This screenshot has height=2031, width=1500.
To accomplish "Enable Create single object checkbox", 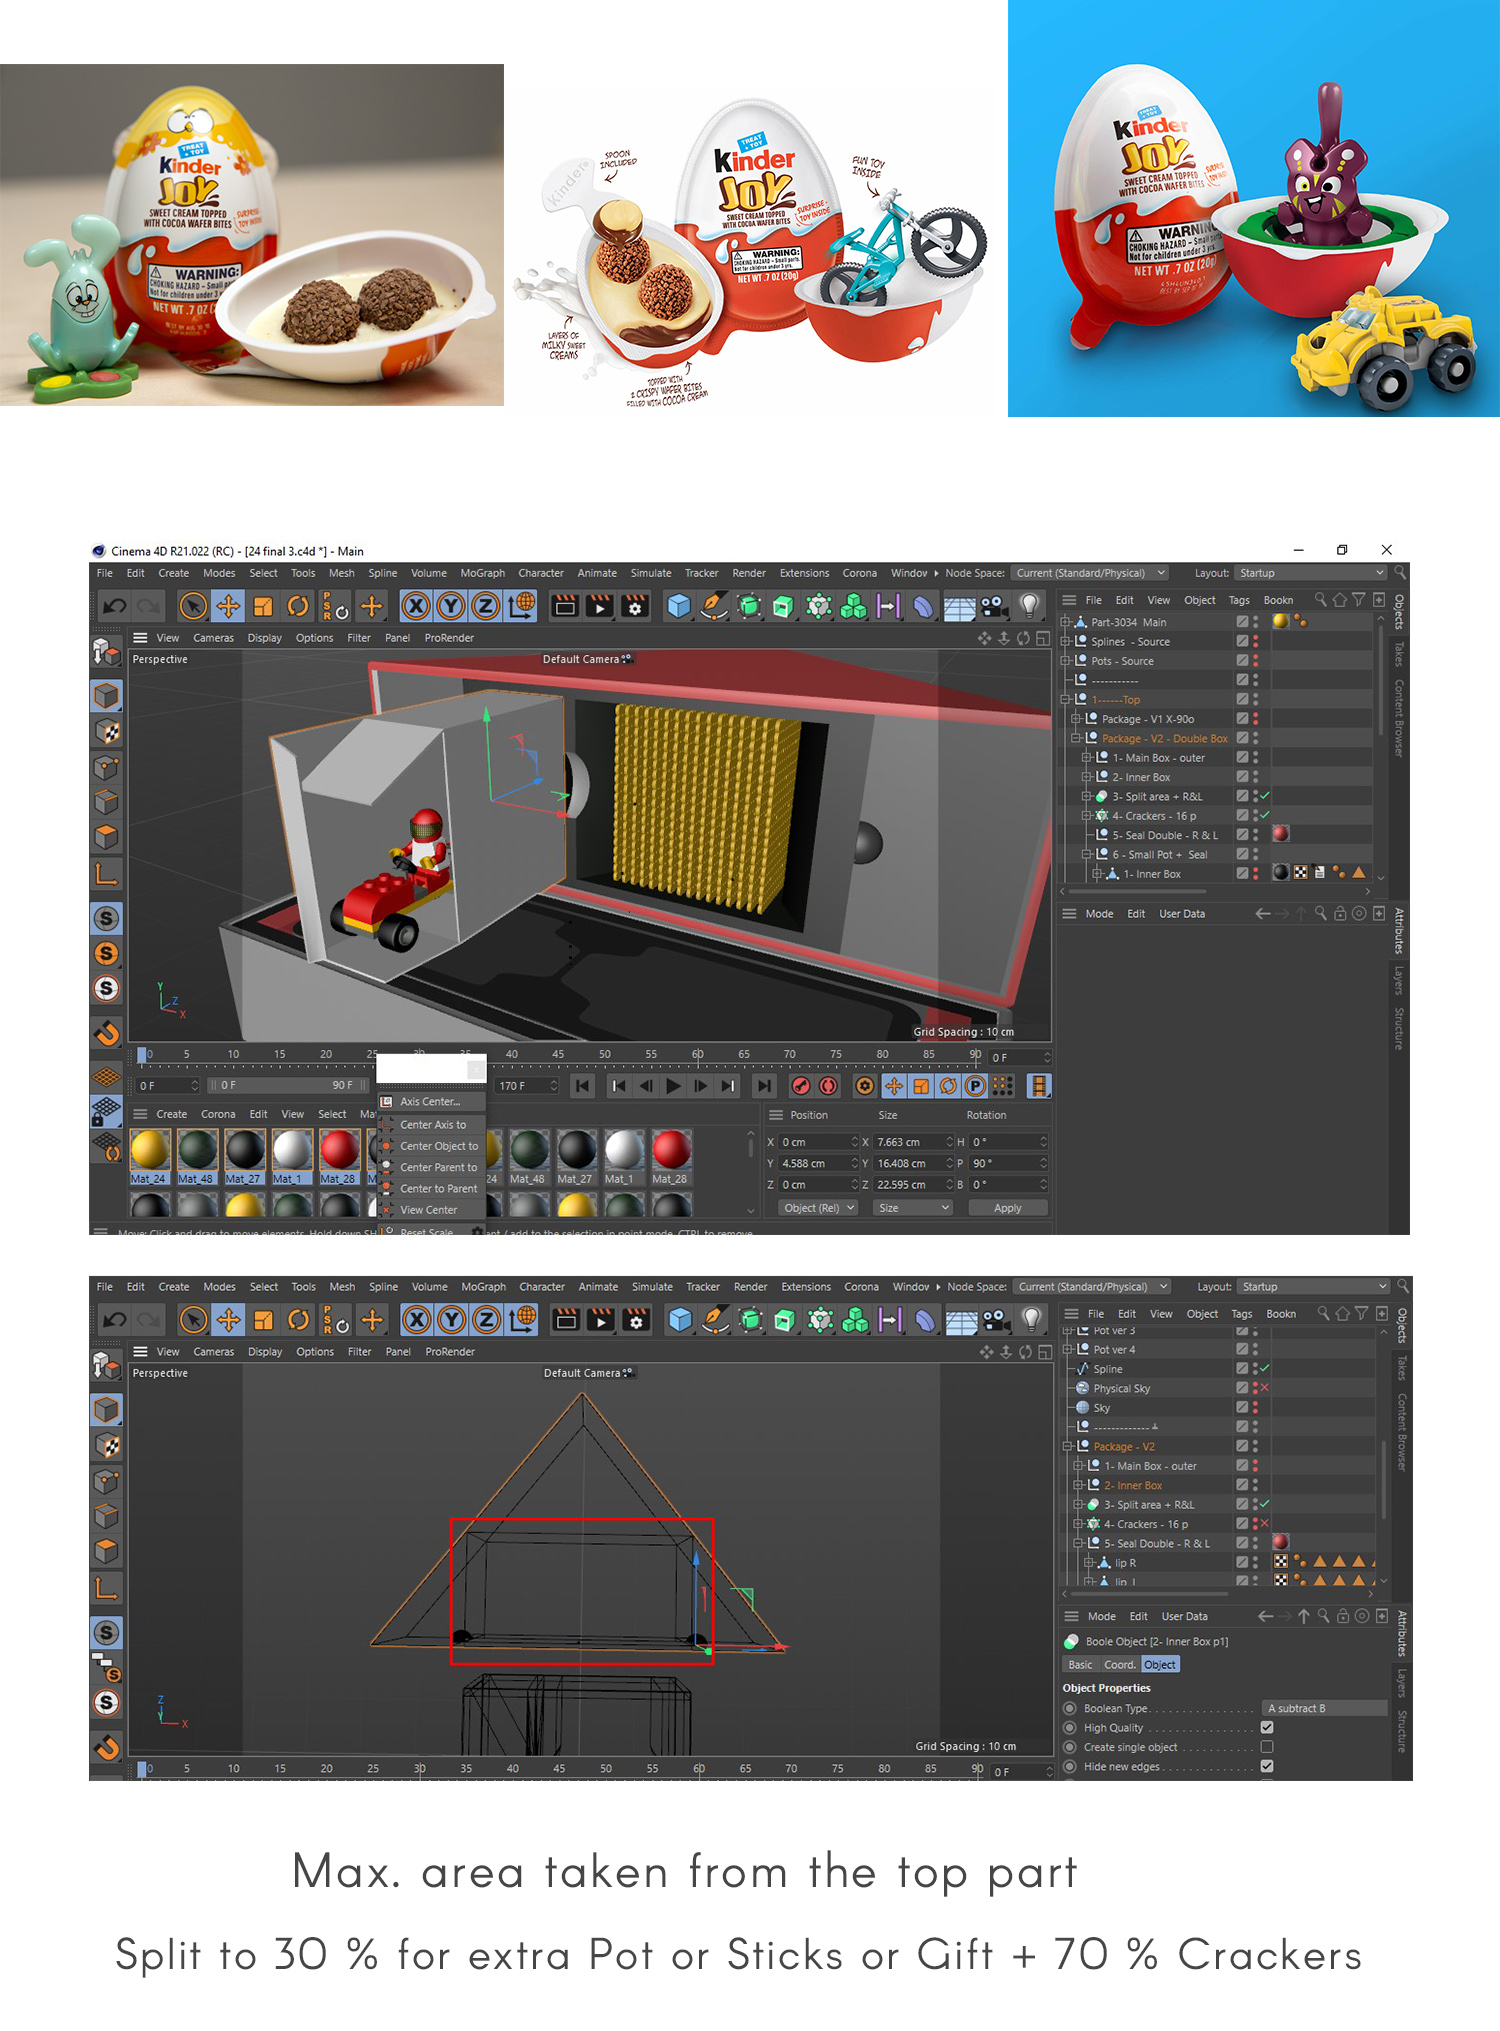I will click(x=1267, y=1747).
